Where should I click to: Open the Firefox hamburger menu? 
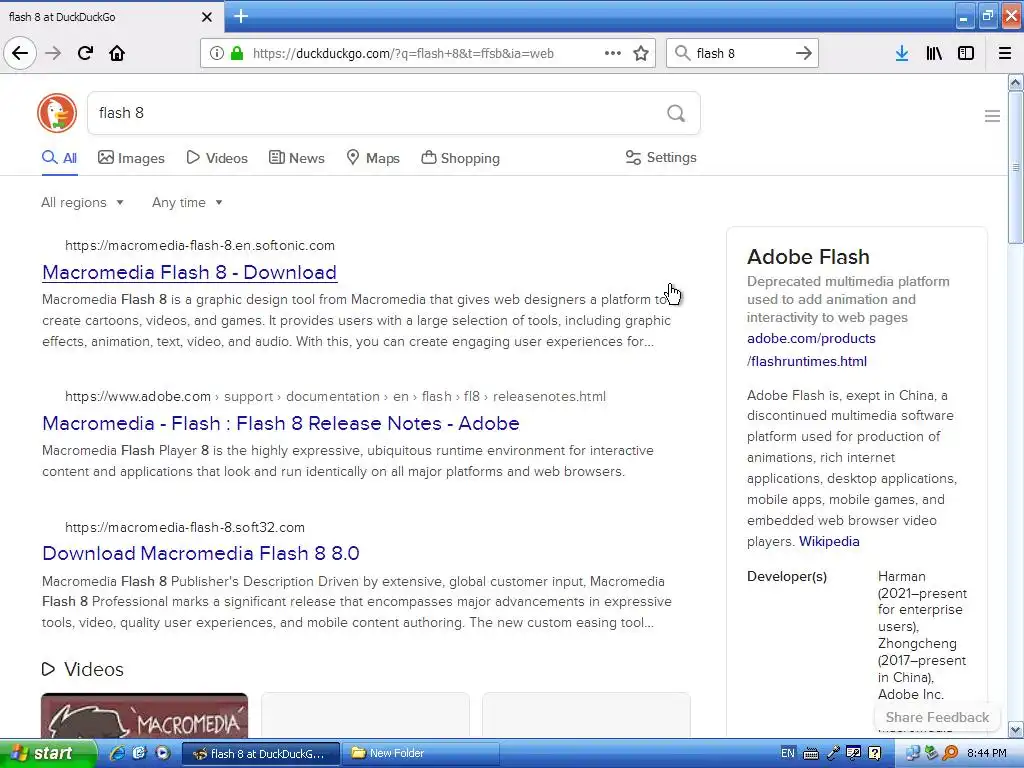pyautogui.click(x=1005, y=53)
